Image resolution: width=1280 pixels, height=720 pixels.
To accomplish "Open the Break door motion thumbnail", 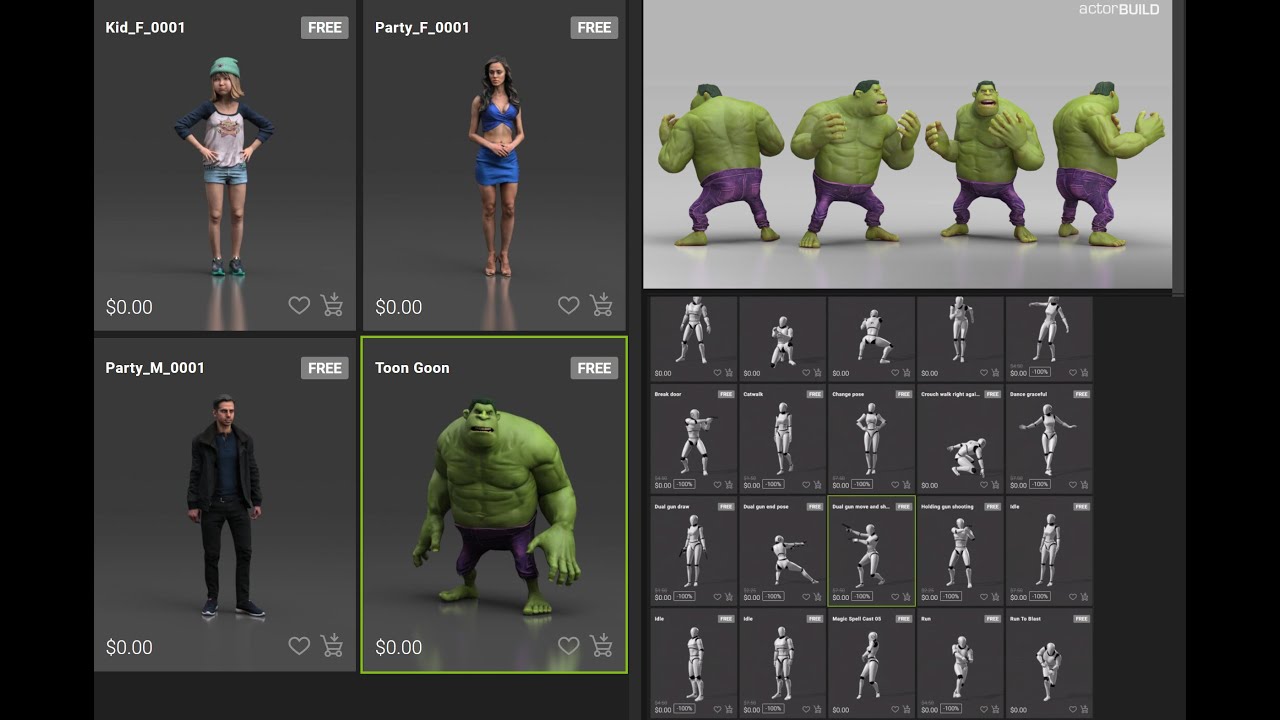I will 693,438.
